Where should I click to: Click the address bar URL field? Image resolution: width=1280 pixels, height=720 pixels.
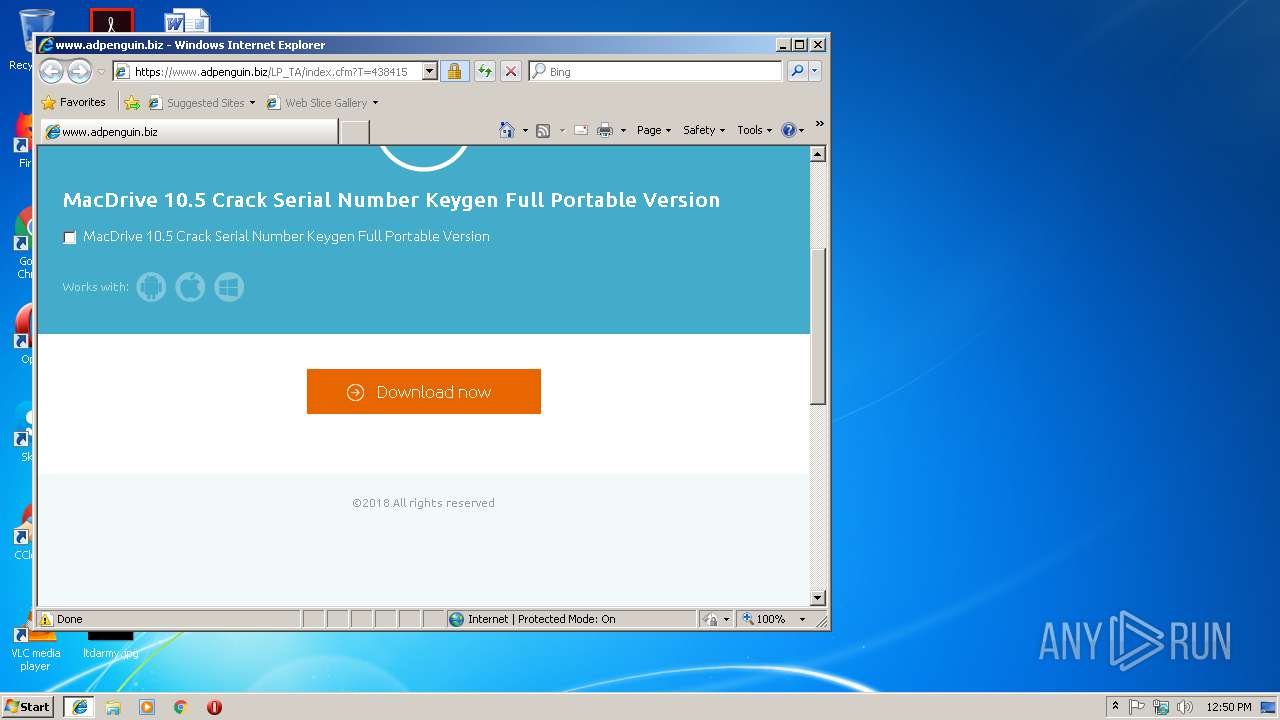coord(266,72)
